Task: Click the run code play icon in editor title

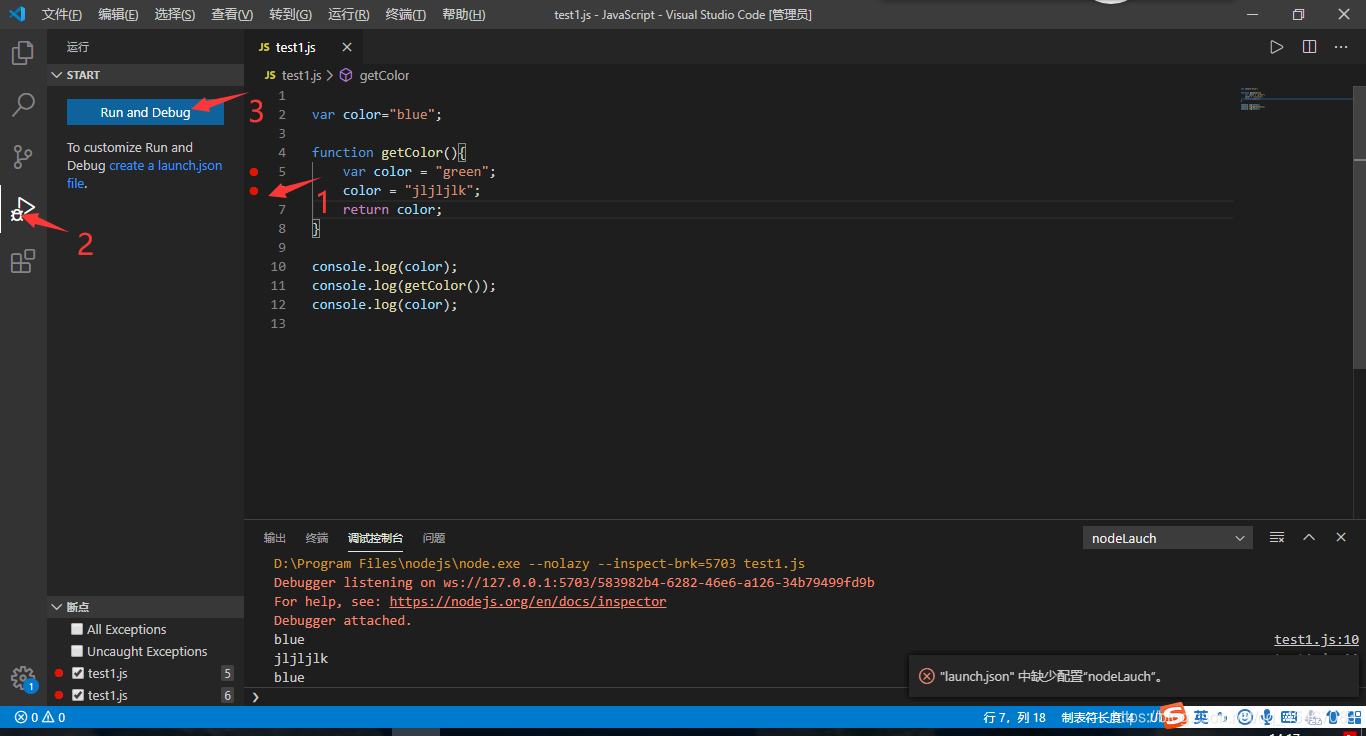Action: click(1276, 47)
